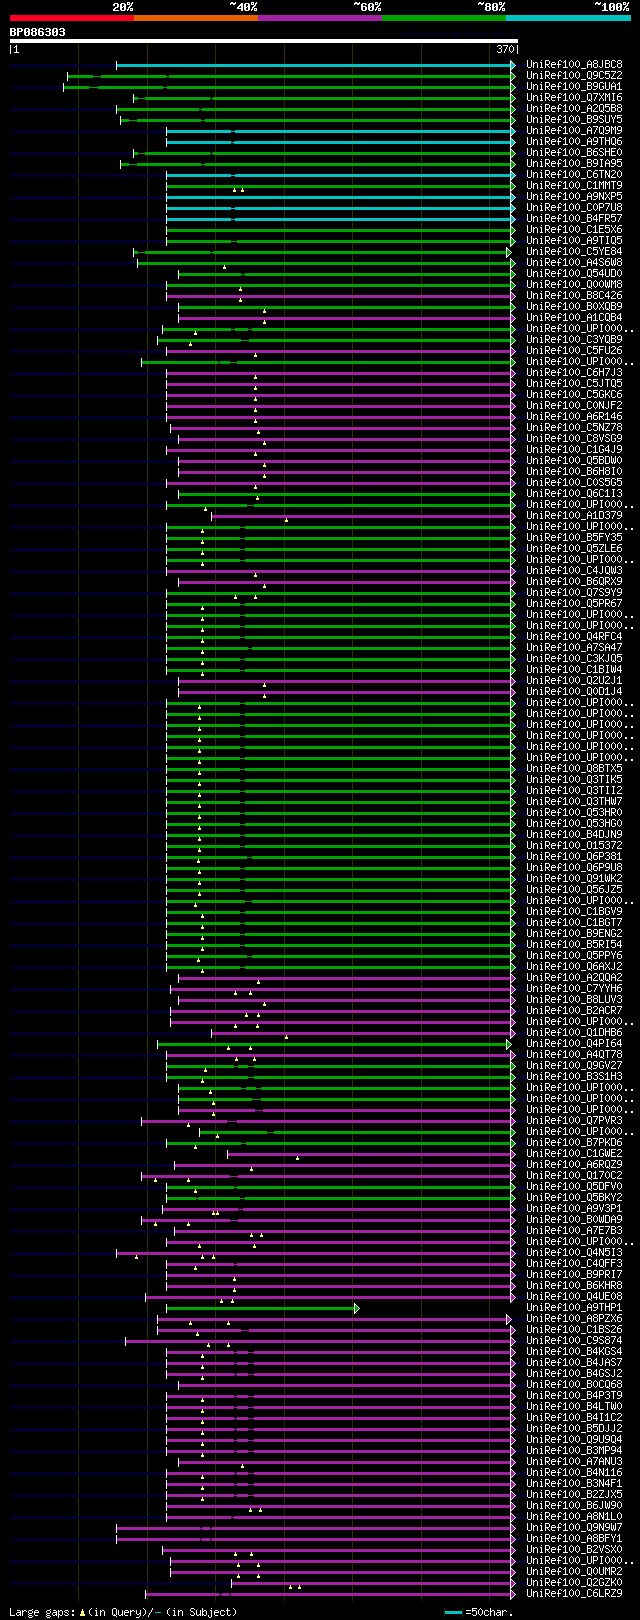The width and height of the screenshot is (640, 1620).
Task: Click hit label UniRef100_A1CQB4
Action: (x=574, y=318)
